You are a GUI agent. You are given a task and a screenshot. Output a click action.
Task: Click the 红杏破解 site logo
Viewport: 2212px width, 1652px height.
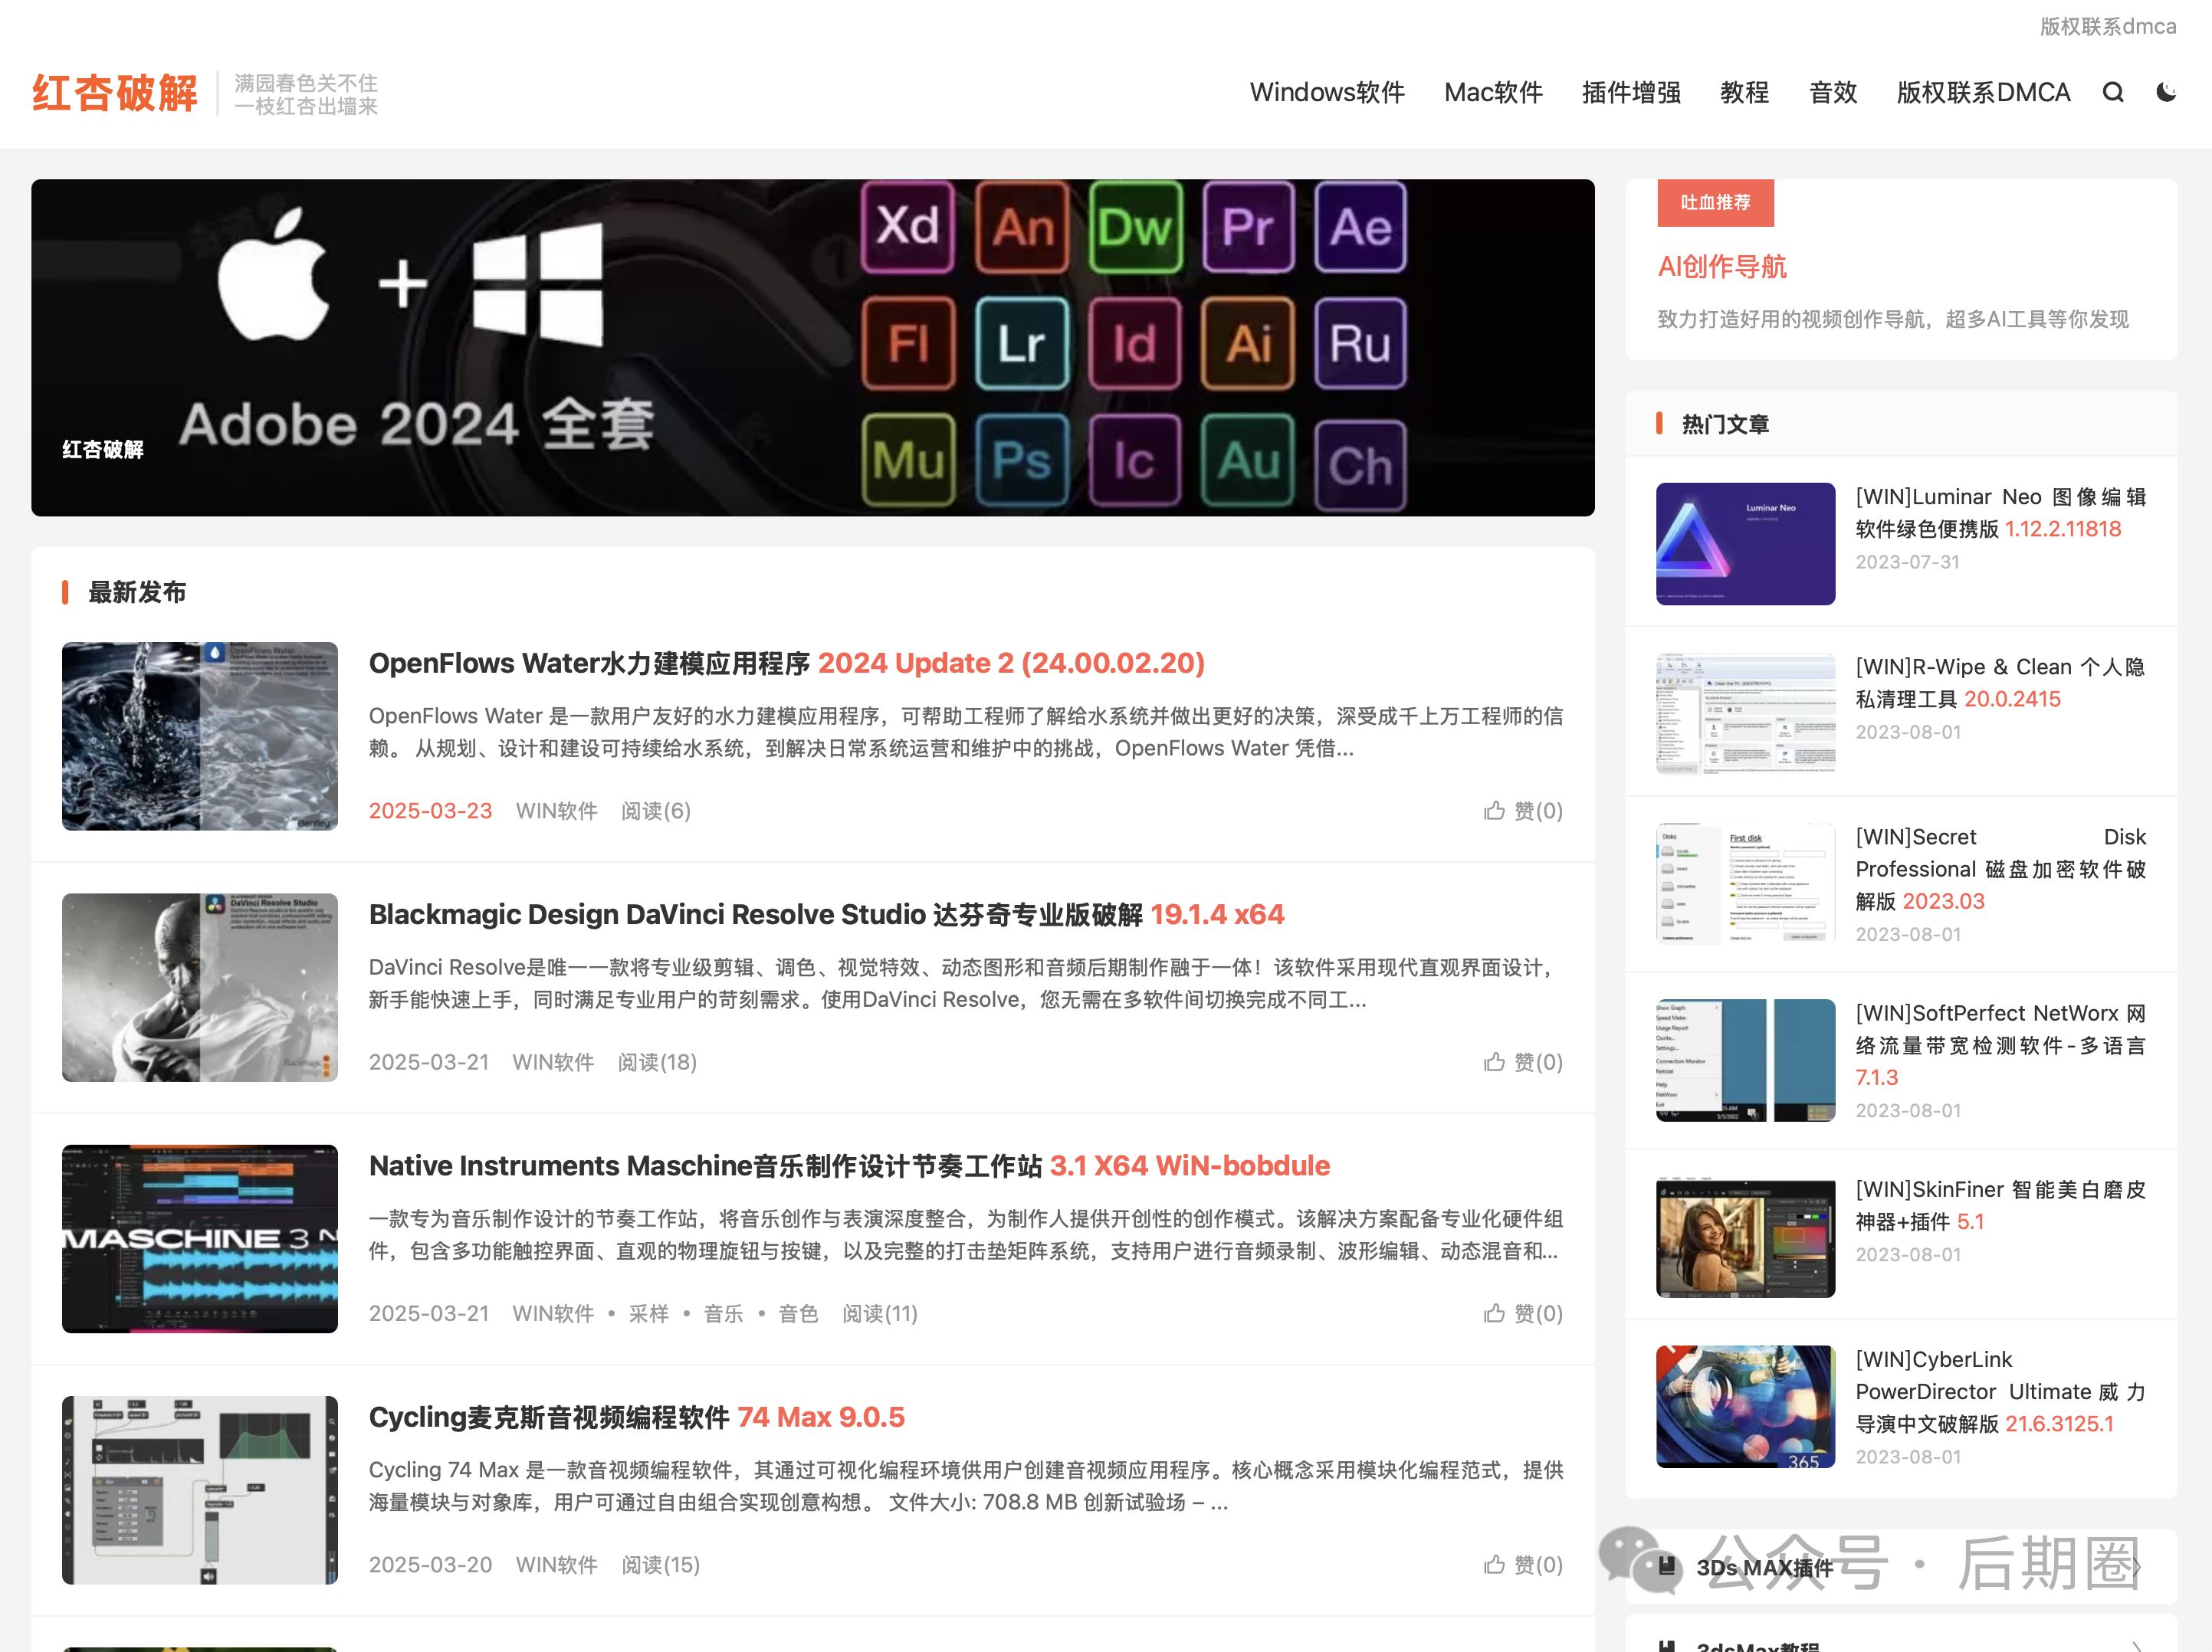tap(115, 93)
